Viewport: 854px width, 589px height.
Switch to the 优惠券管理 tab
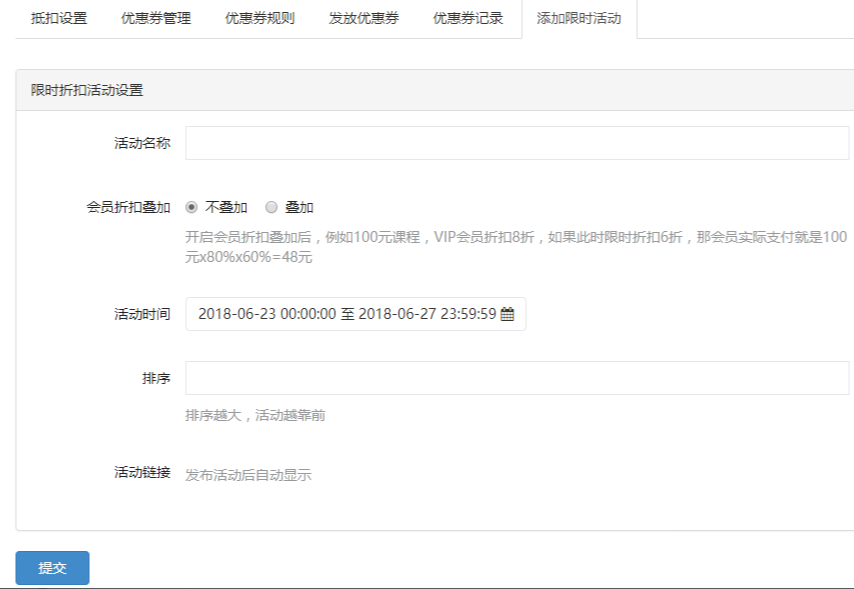(x=156, y=19)
